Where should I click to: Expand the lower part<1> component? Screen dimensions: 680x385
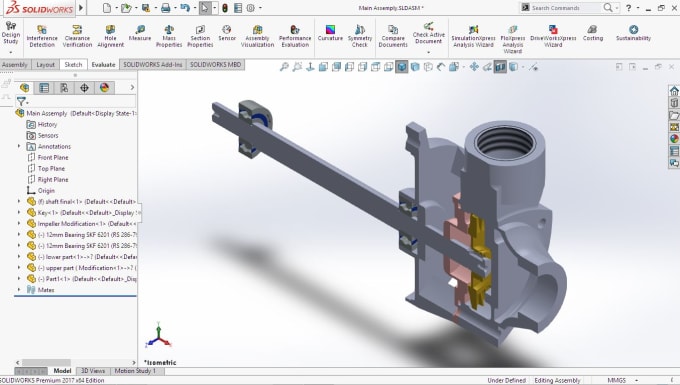point(19,257)
